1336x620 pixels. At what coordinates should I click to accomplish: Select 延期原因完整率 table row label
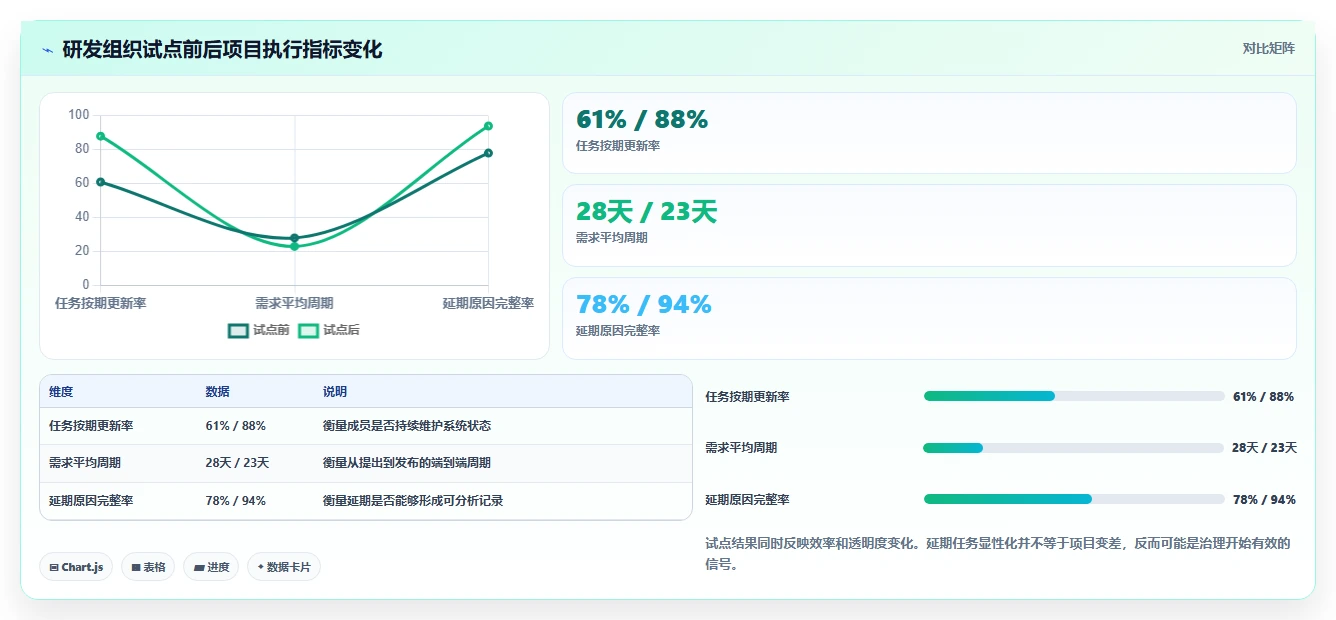tap(91, 501)
